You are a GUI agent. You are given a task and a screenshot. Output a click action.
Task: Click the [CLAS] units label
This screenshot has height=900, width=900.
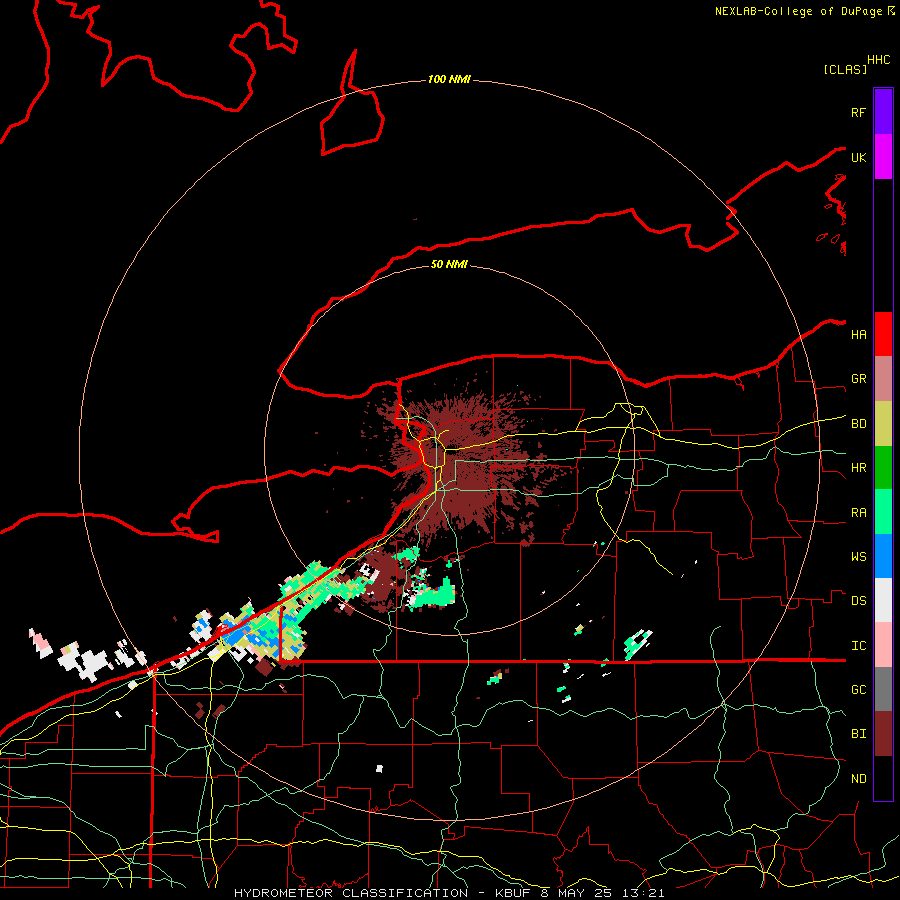tap(845, 69)
